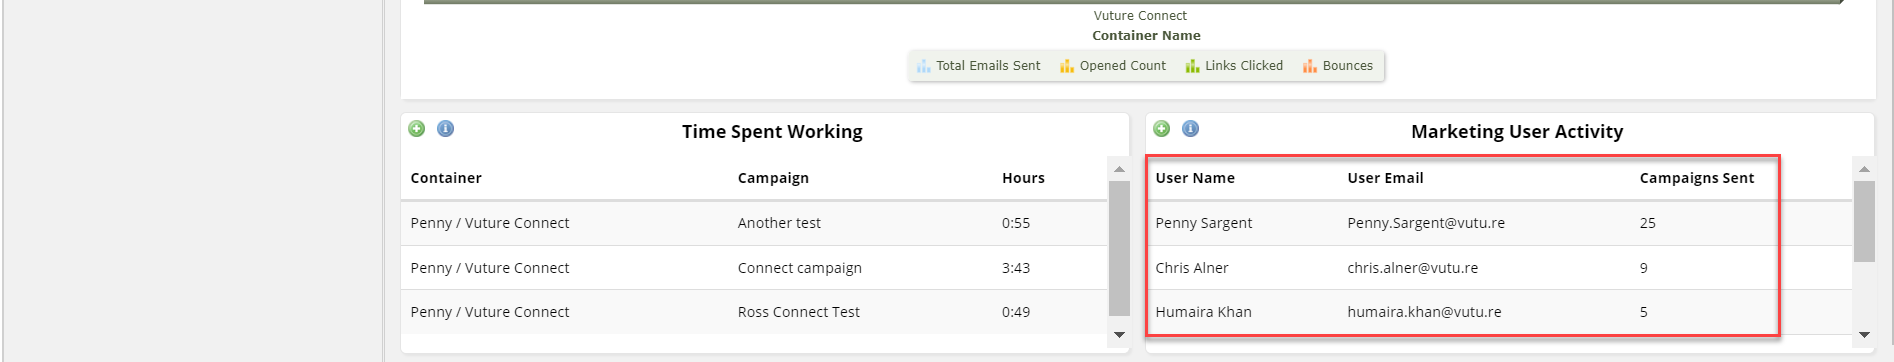Sort by User Name column header
This screenshot has width=1894, height=362.
click(1195, 178)
